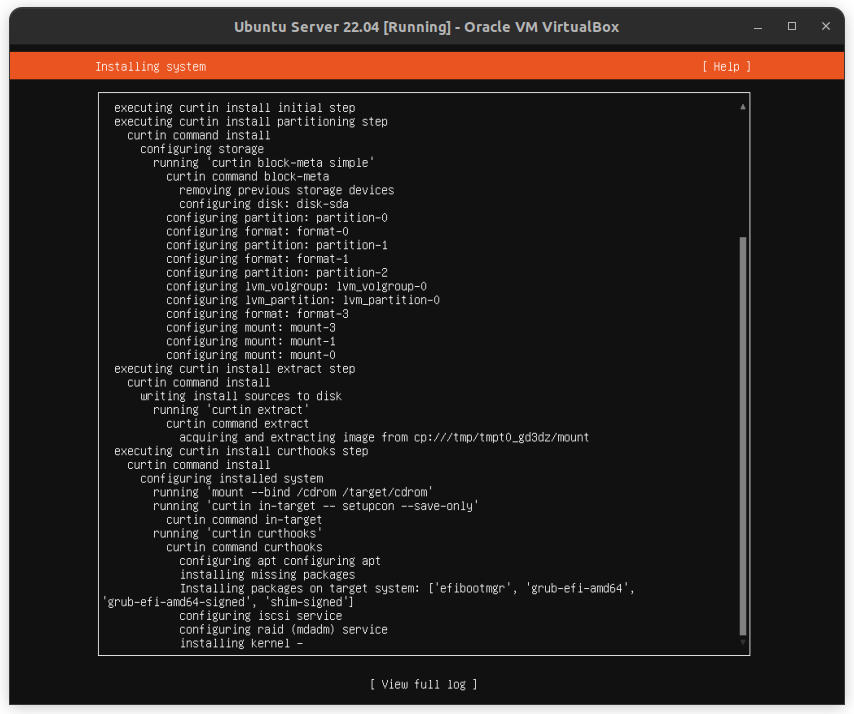Click 'setupcon --save-only' log line

[x=316, y=506]
